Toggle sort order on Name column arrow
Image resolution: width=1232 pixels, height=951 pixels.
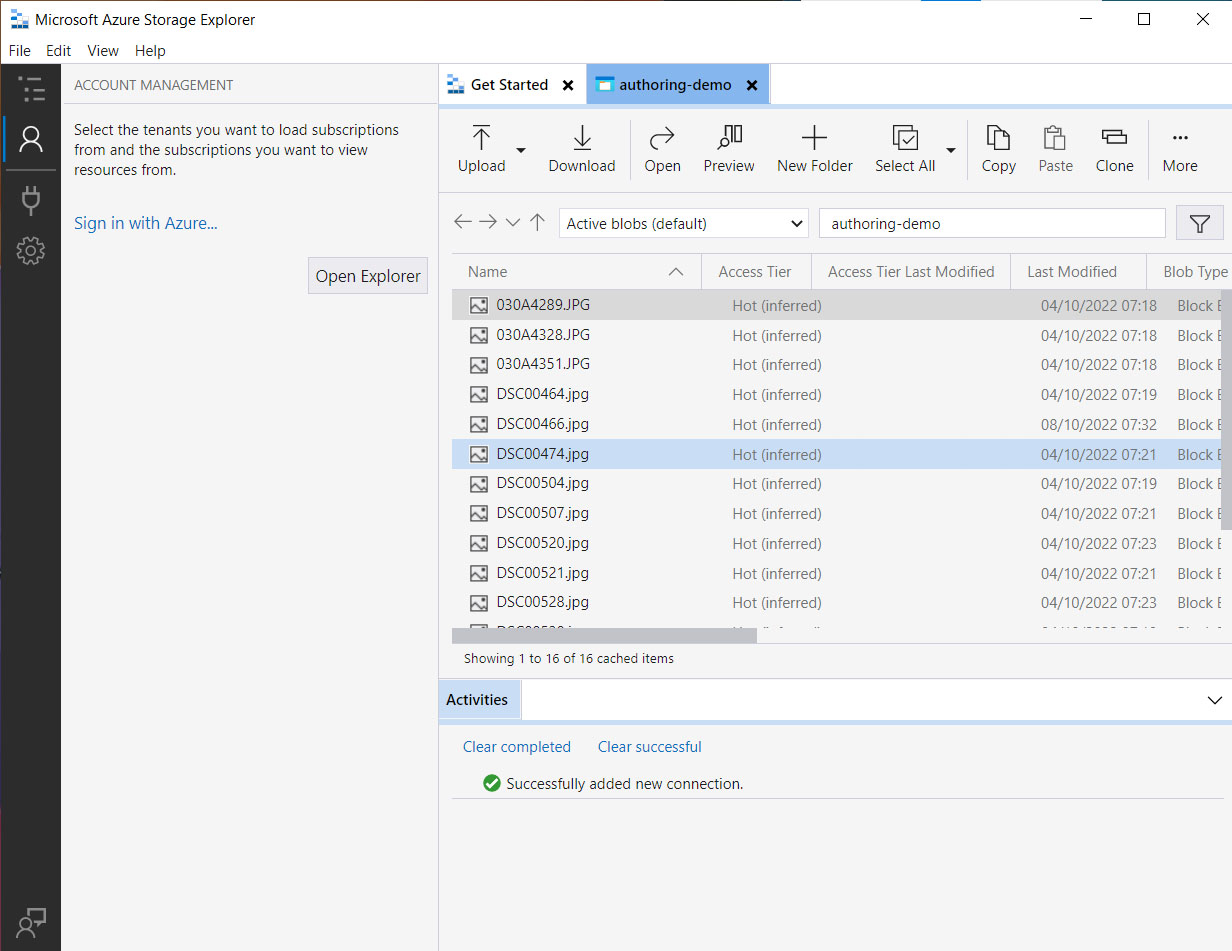(676, 272)
